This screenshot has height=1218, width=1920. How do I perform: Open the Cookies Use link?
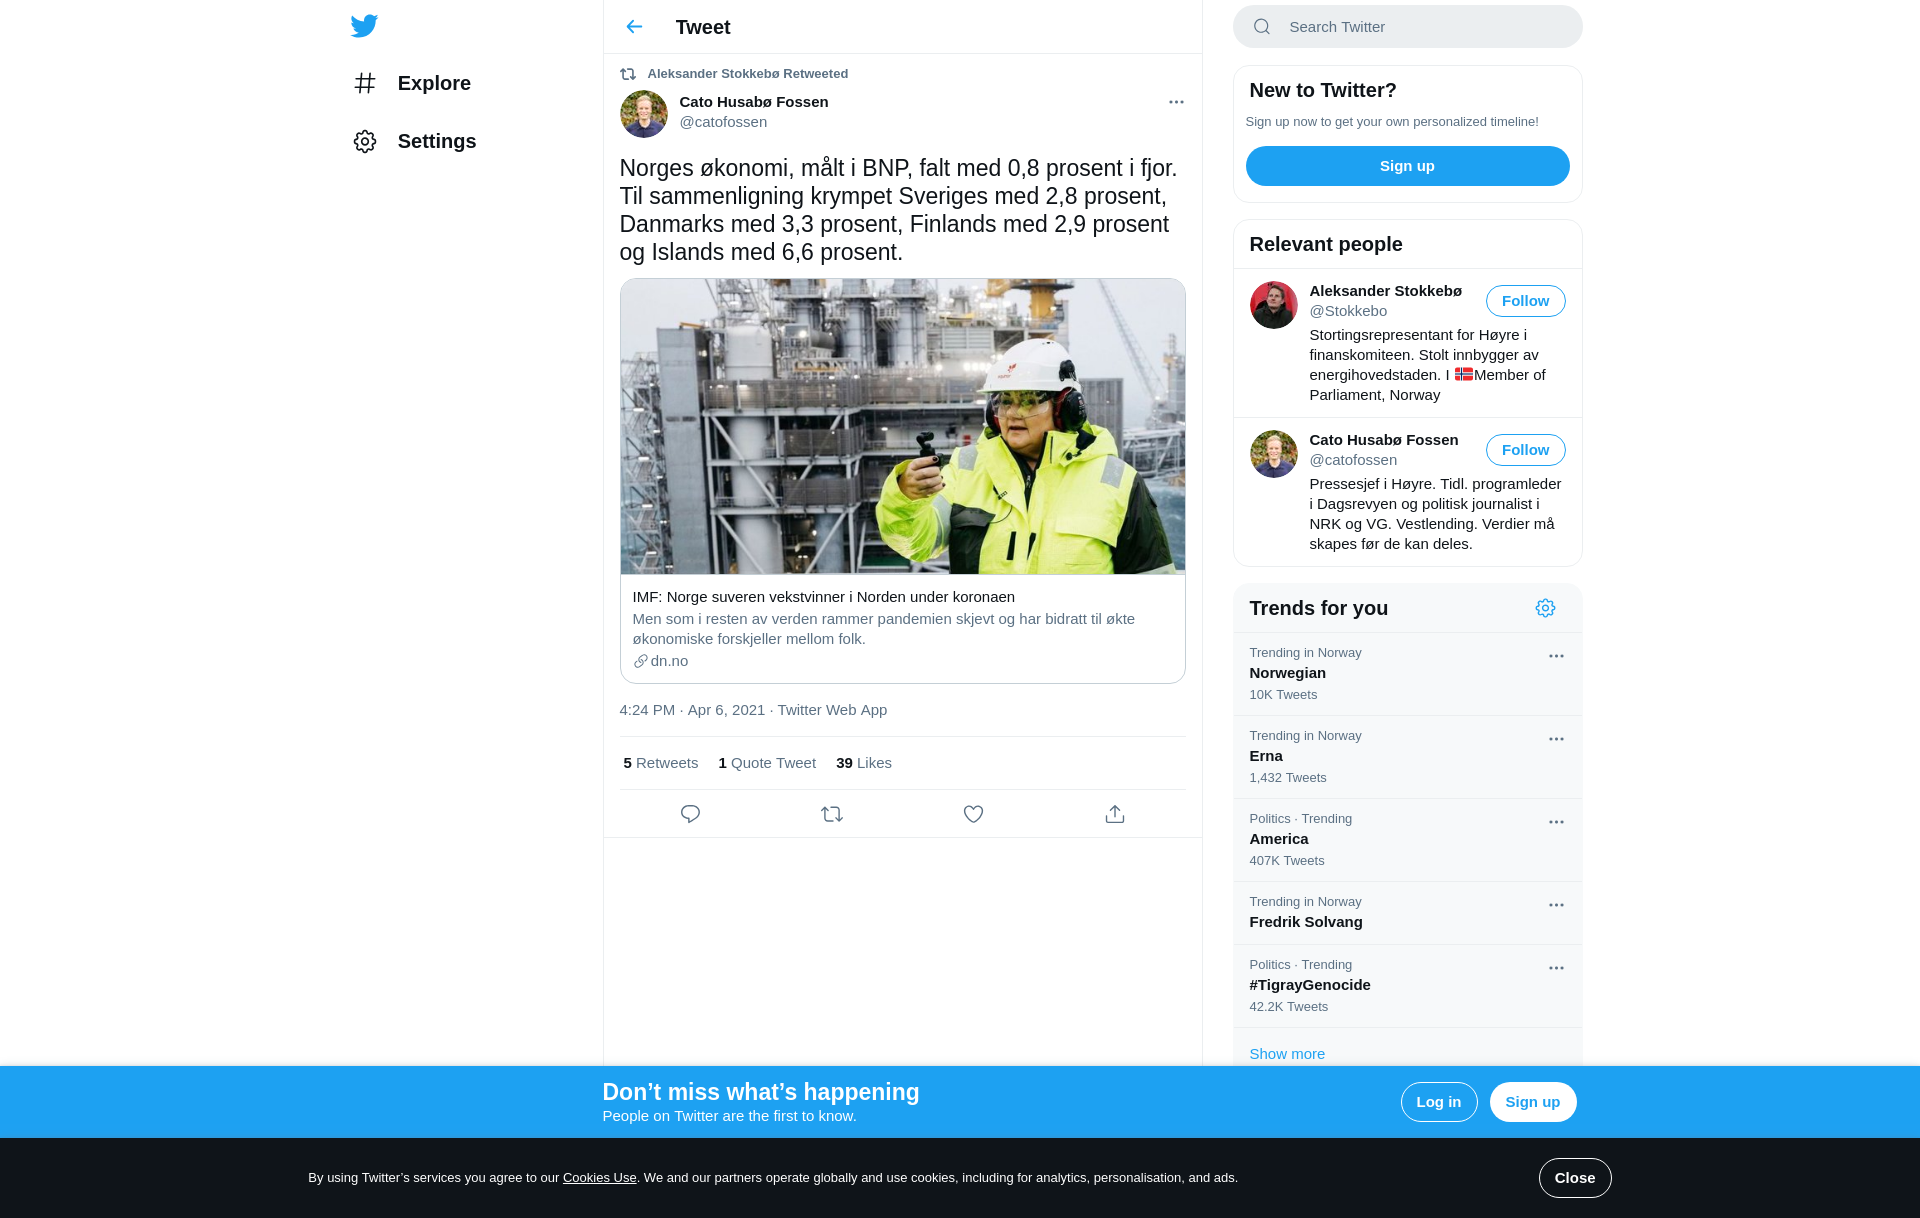tap(599, 1178)
